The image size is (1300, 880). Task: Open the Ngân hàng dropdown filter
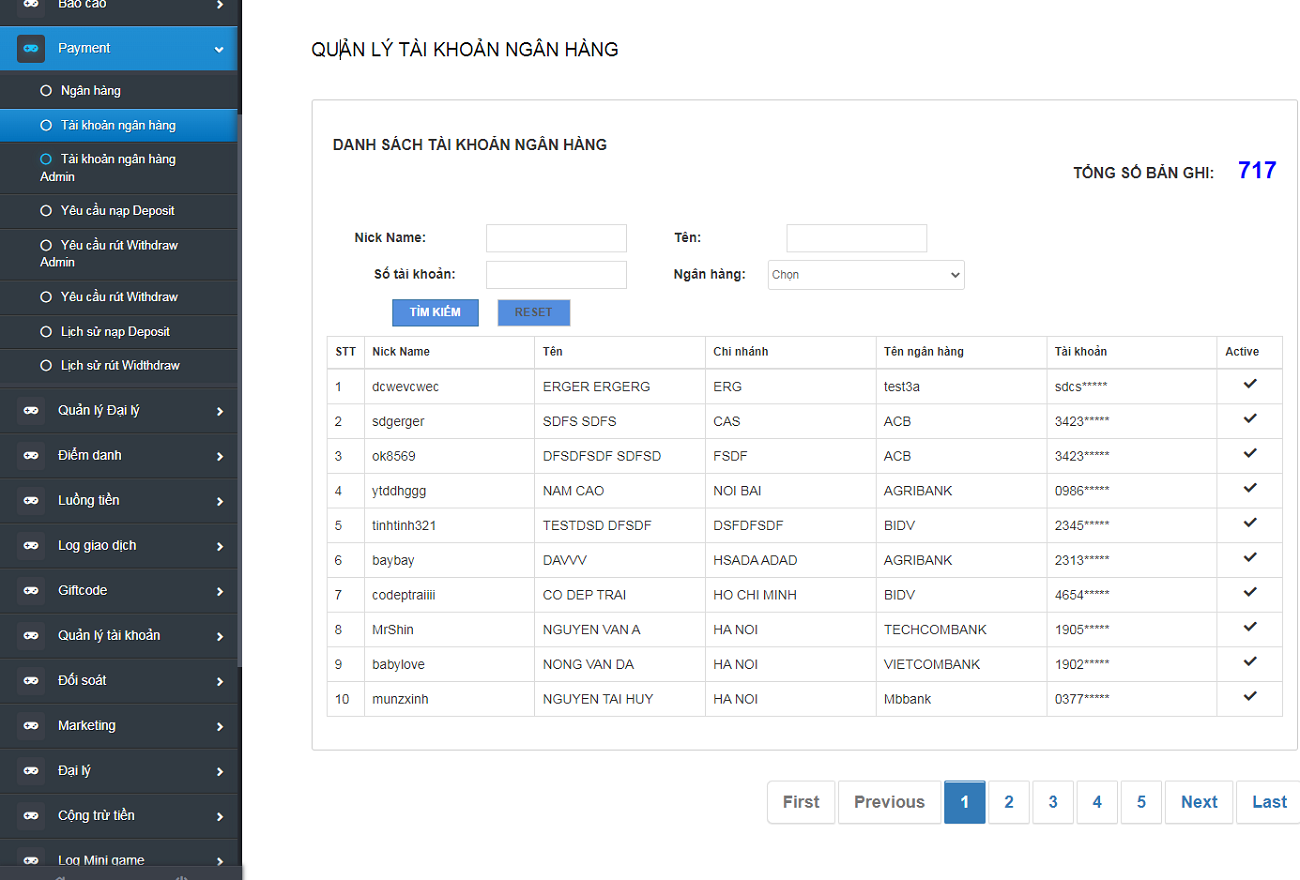[x=866, y=275]
